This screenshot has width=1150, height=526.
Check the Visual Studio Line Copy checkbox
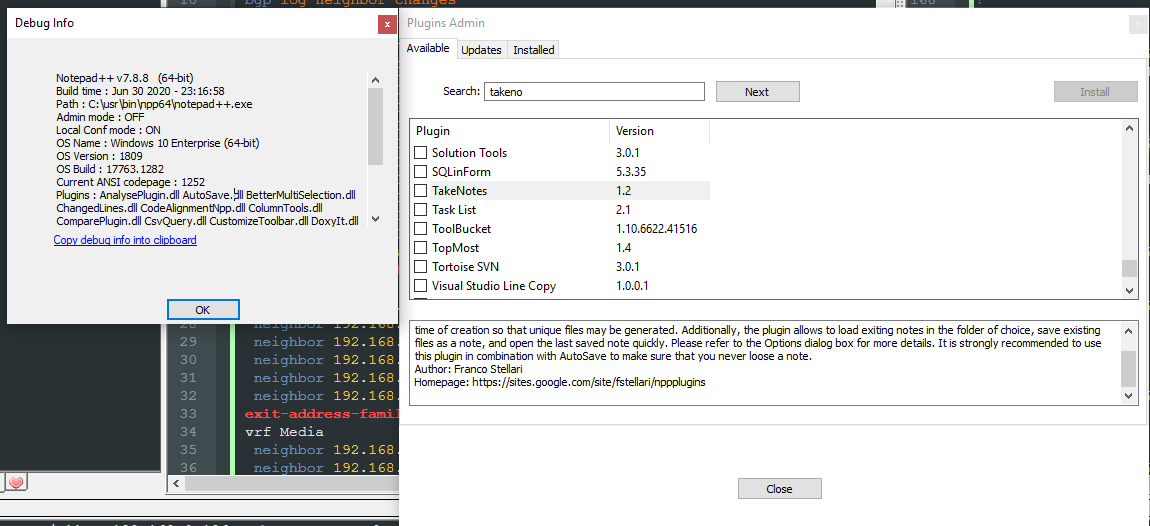click(x=420, y=285)
